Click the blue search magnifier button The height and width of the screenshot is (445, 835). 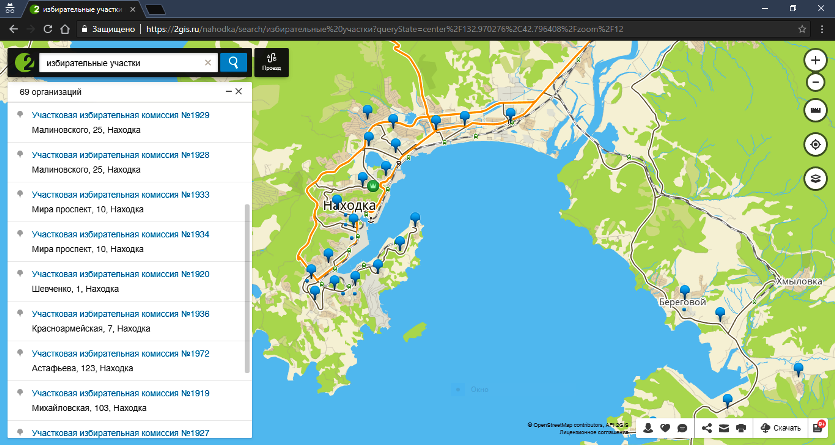click(x=233, y=62)
